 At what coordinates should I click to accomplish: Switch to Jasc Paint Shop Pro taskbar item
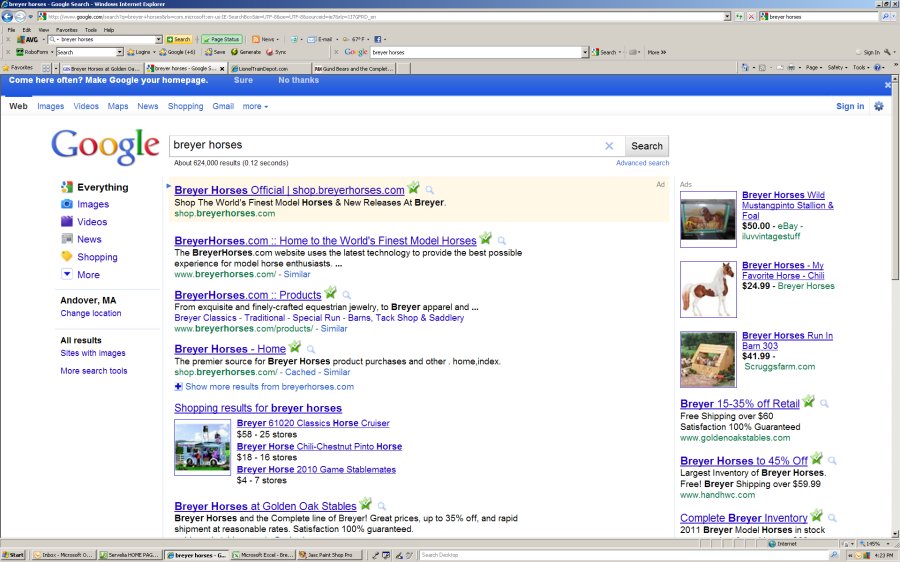pos(331,555)
